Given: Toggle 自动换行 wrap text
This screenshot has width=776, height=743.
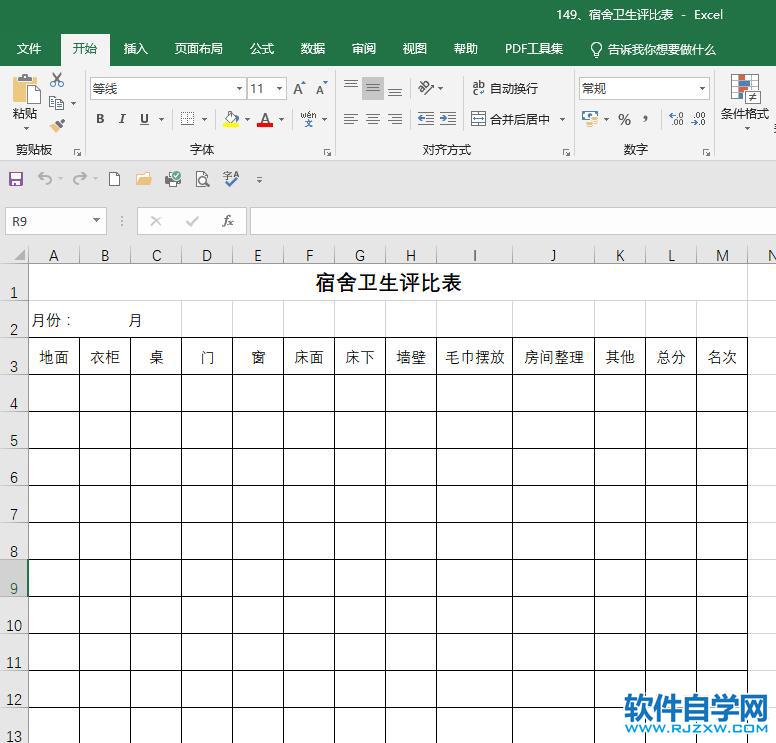Looking at the screenshot, I should coord(505,88).
